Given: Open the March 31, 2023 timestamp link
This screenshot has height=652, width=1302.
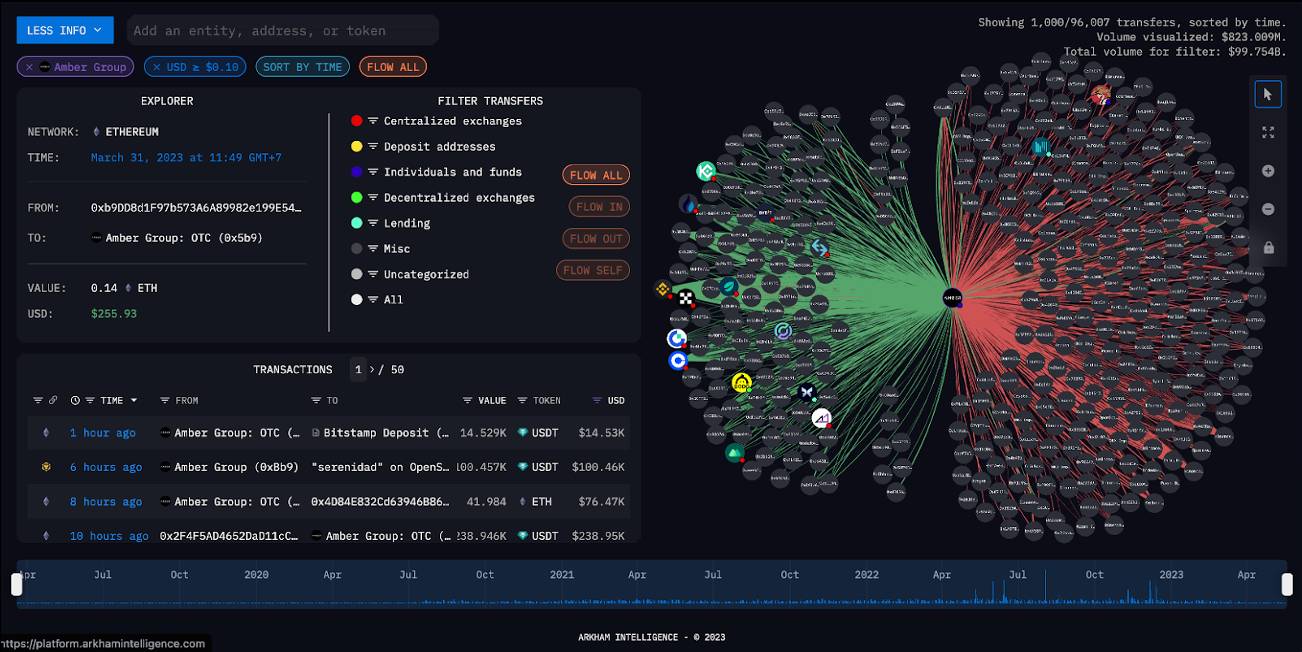Looking at the screenshot, I should [186, 158].
